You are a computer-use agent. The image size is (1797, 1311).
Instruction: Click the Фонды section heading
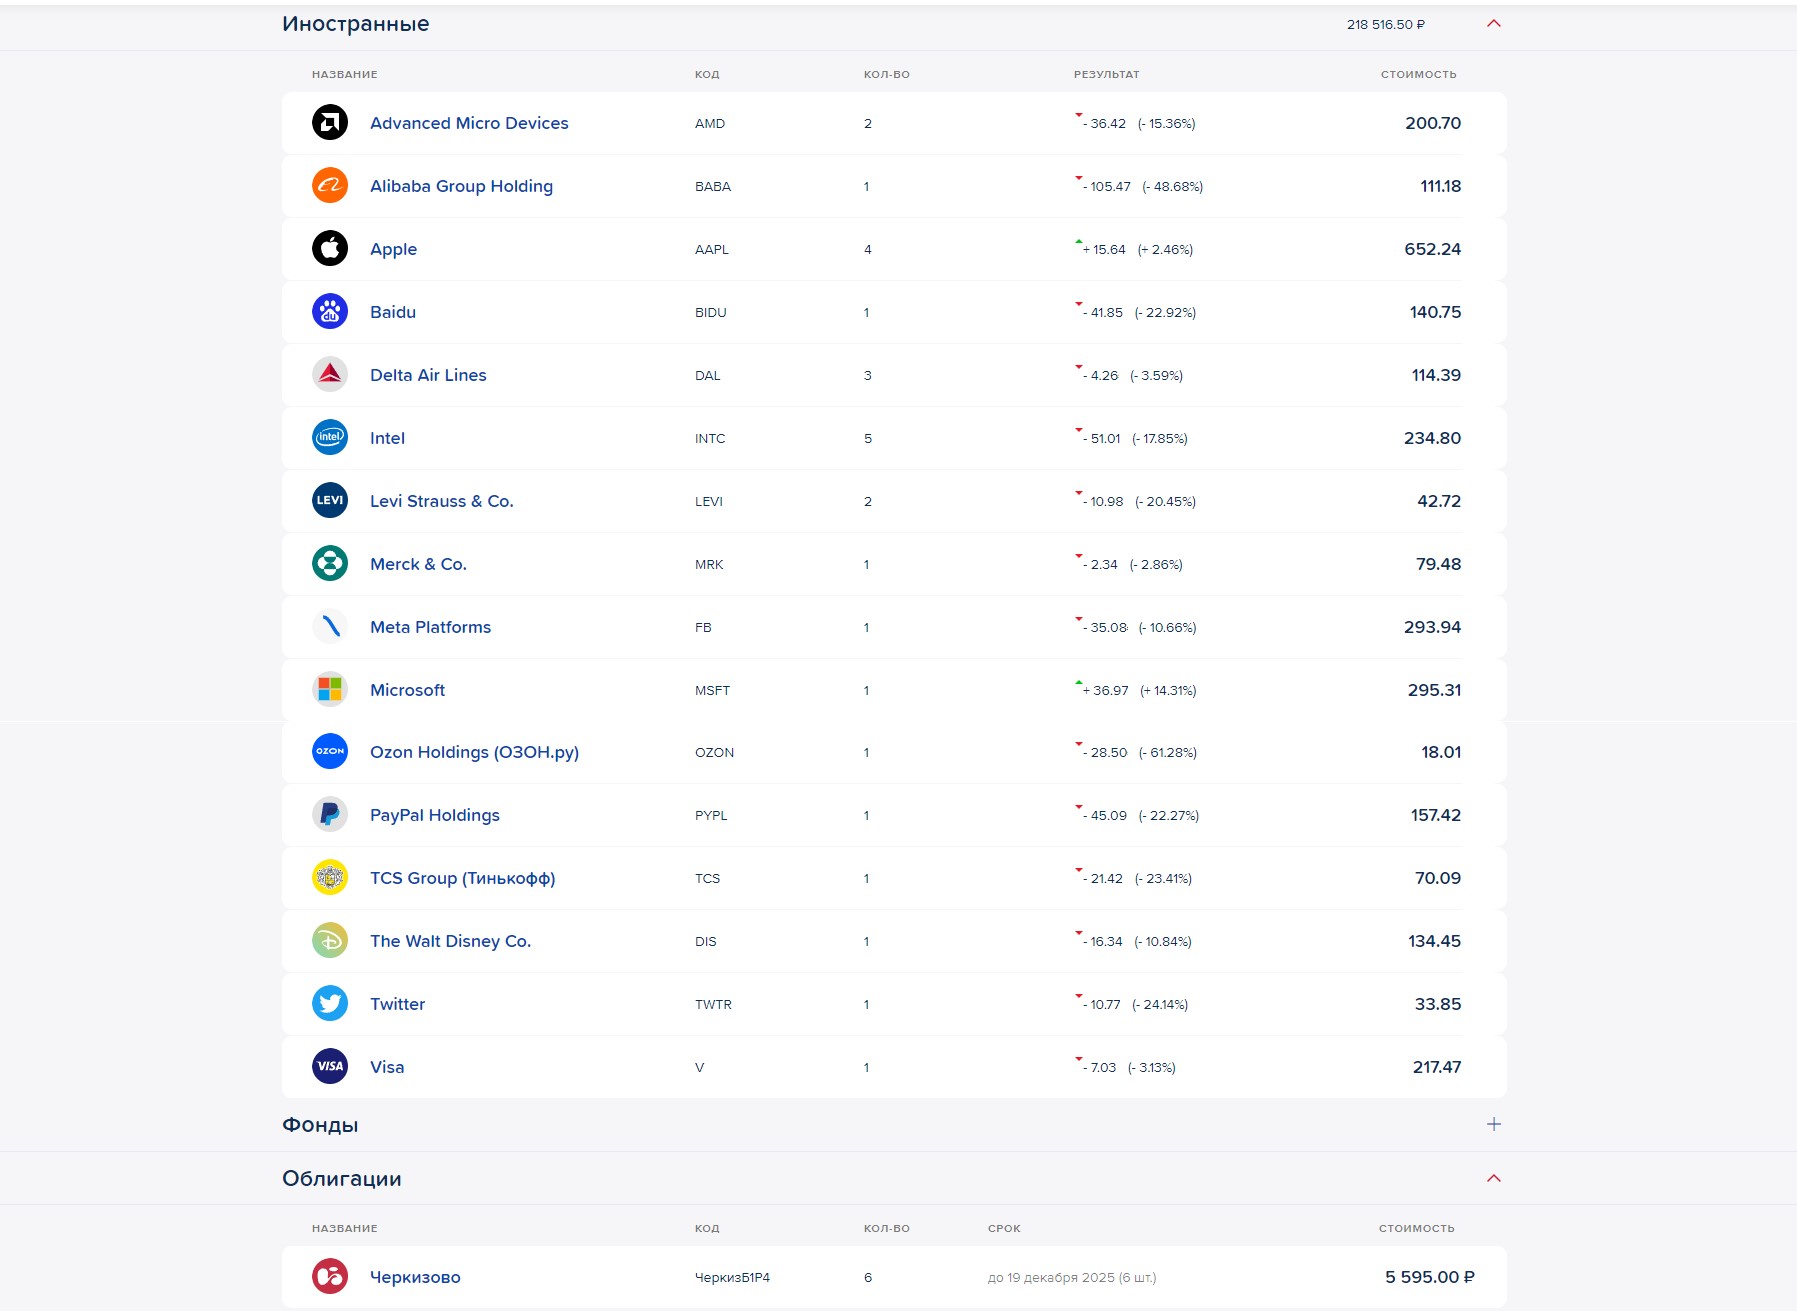click(x=320, y=1125)
